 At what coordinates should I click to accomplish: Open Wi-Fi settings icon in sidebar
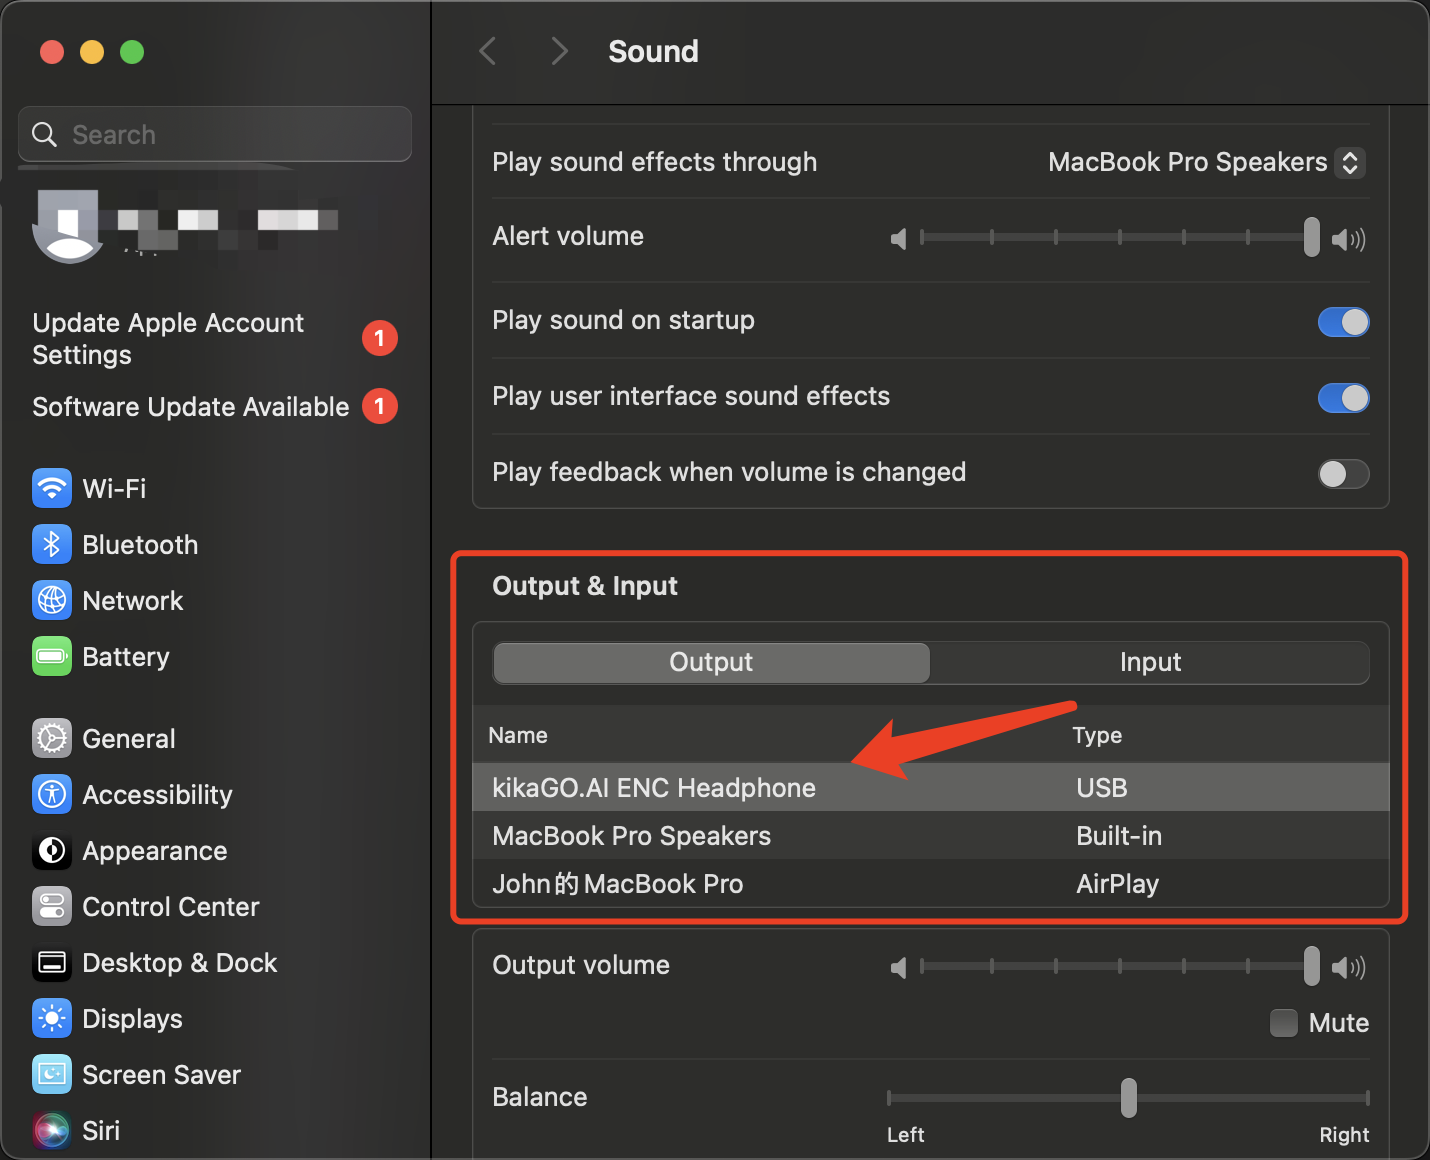click(52, 489)
